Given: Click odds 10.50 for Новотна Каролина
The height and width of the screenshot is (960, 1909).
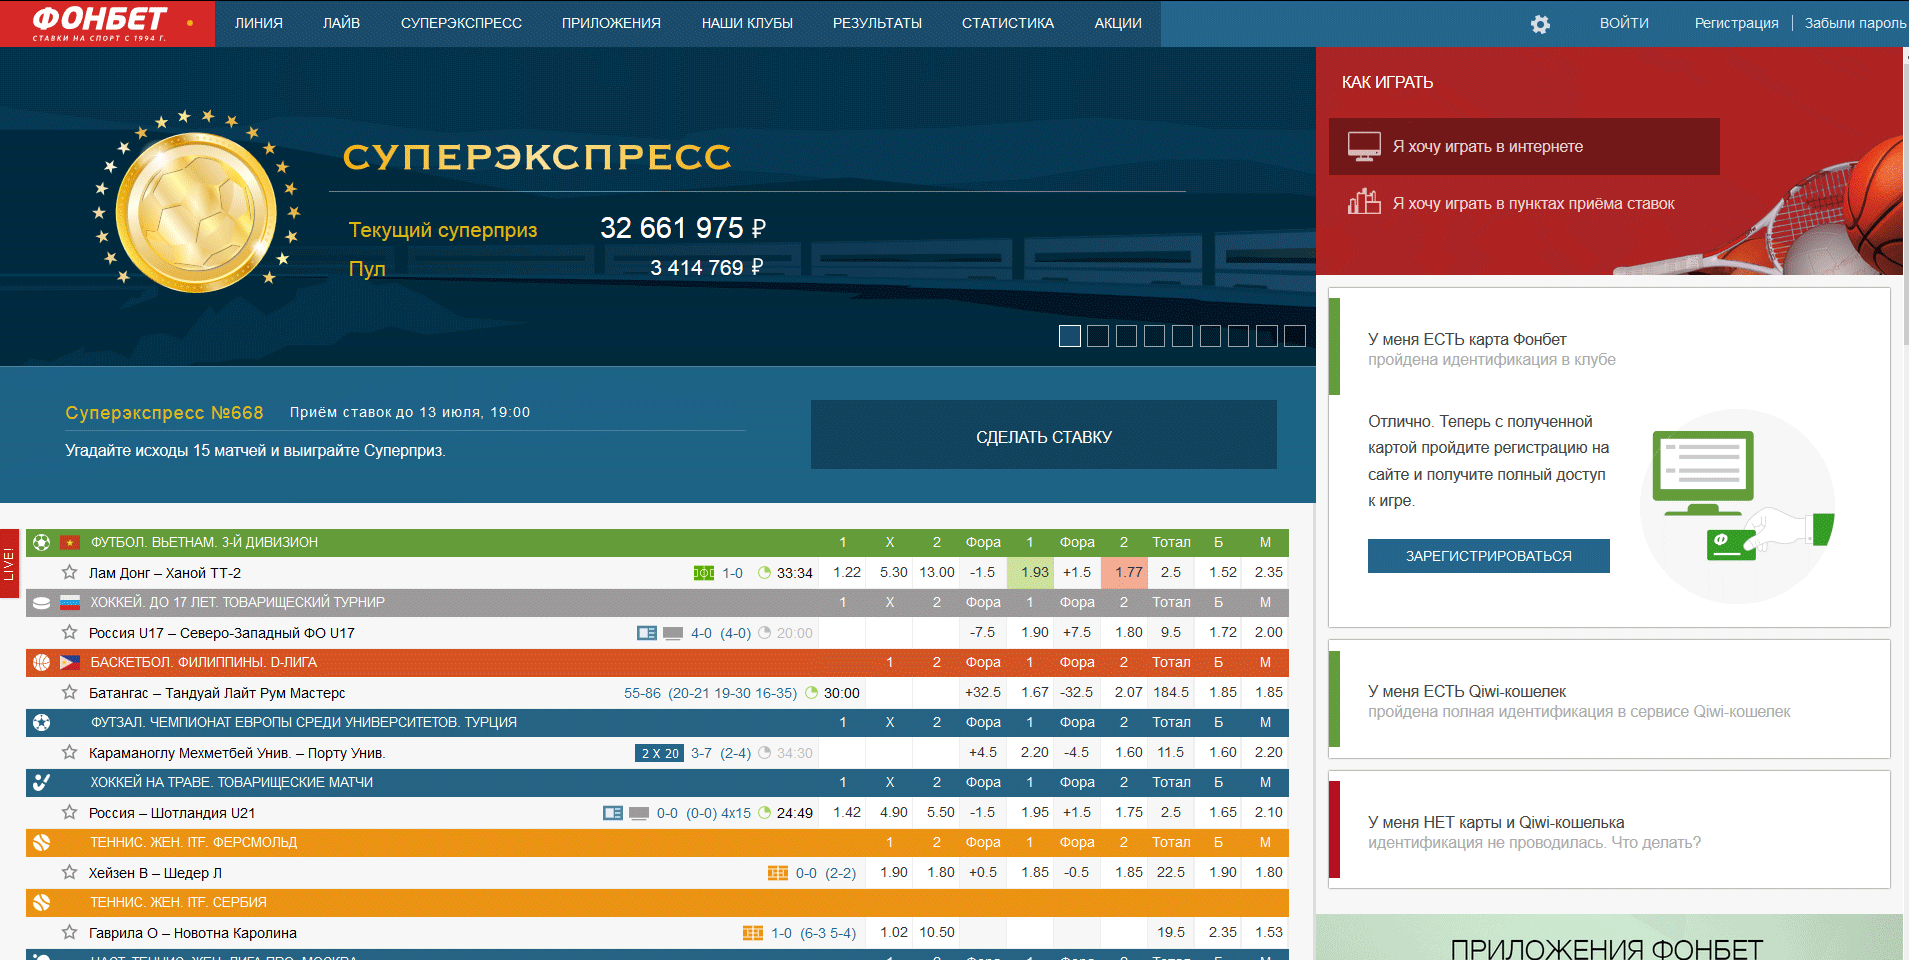Looking at the screenshot, I should coord(937,932).
